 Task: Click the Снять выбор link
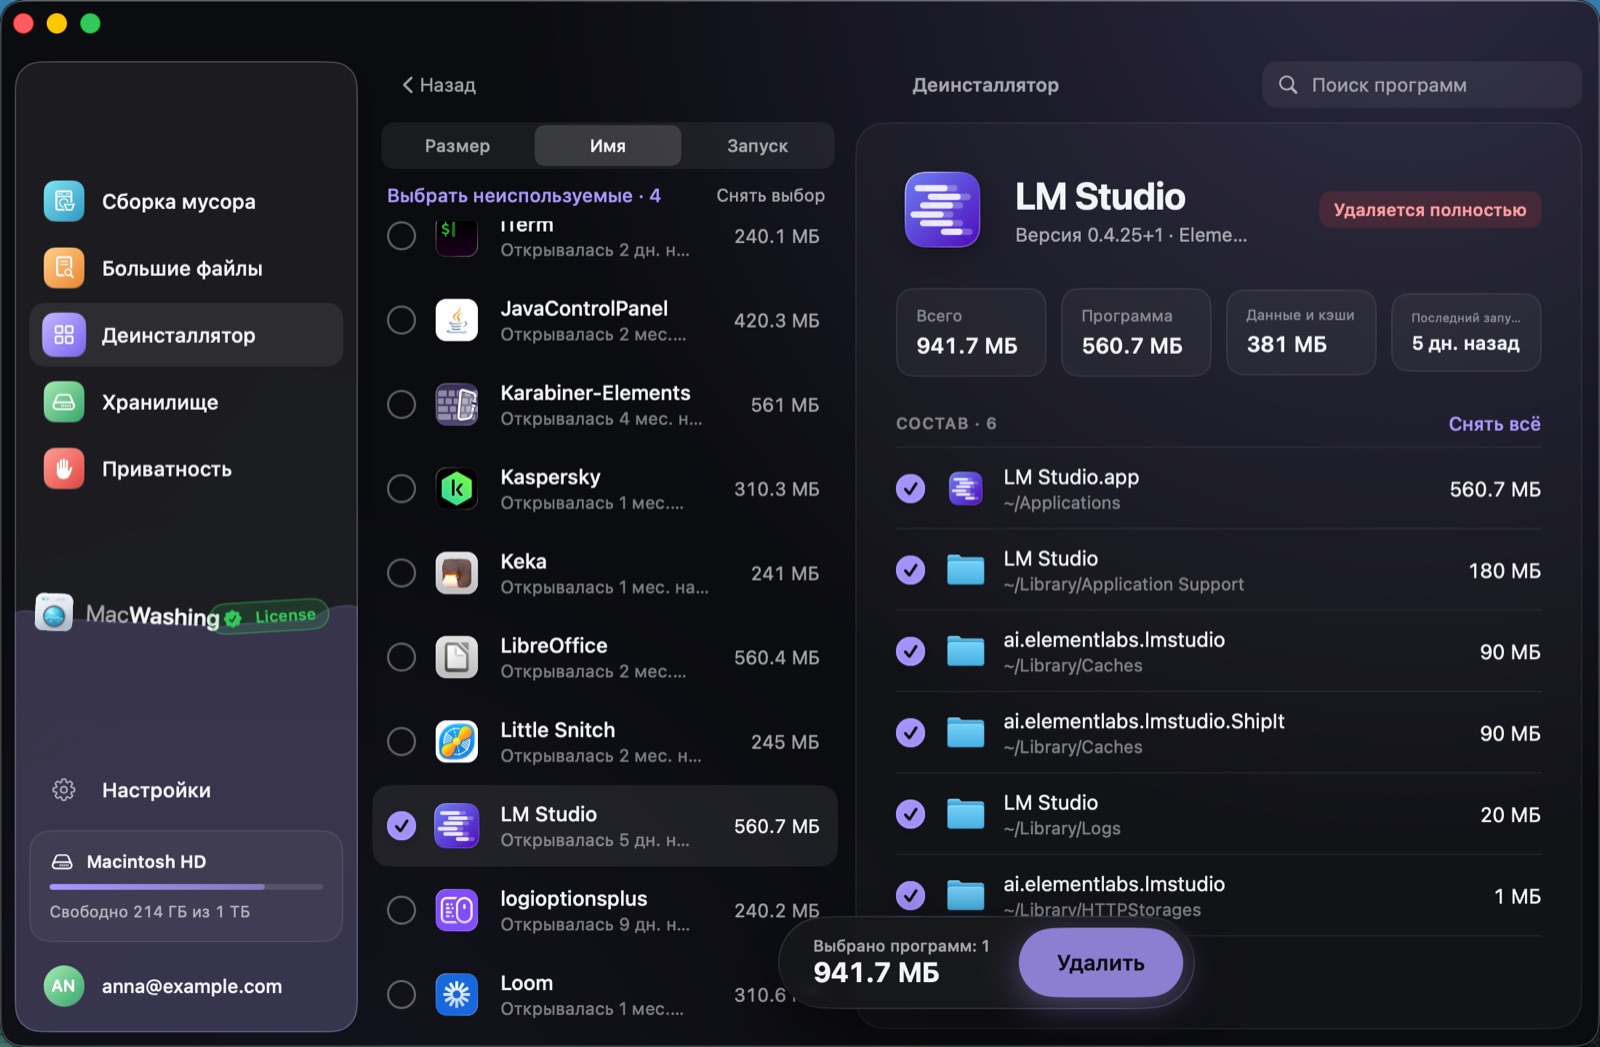point(770,196)
